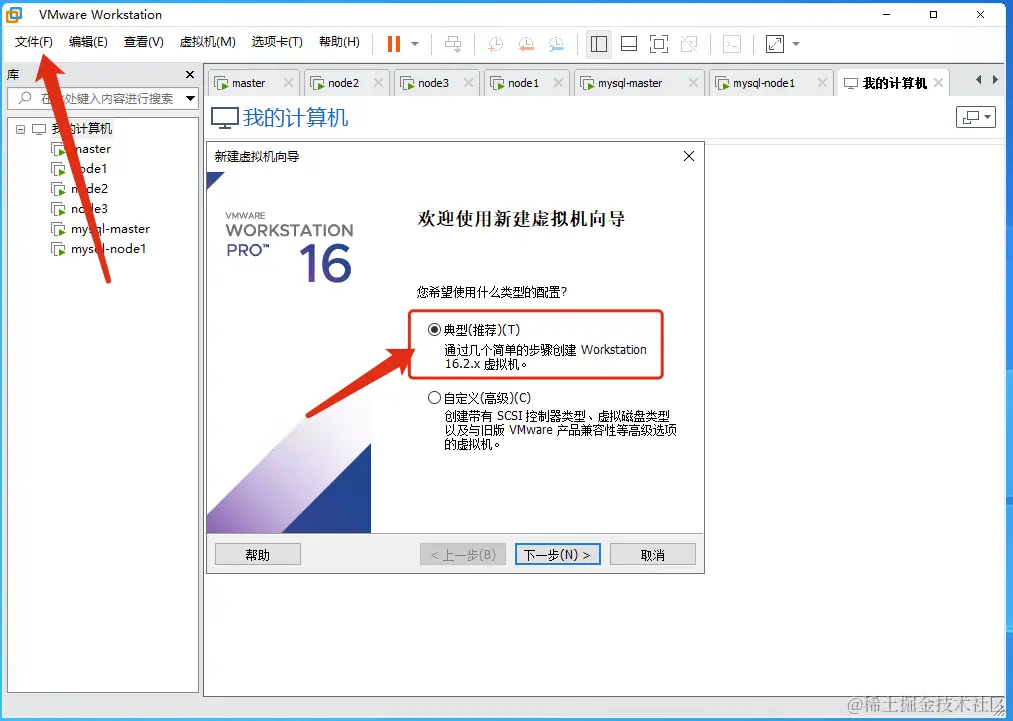Open the 查看(V) menu
This screenshot has height=721, width=1013.
(143, 42)
